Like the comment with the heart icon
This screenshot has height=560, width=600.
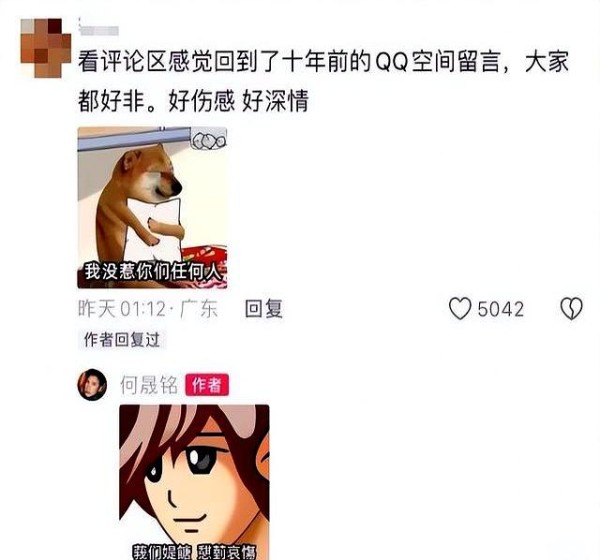(x=460, y=309)
